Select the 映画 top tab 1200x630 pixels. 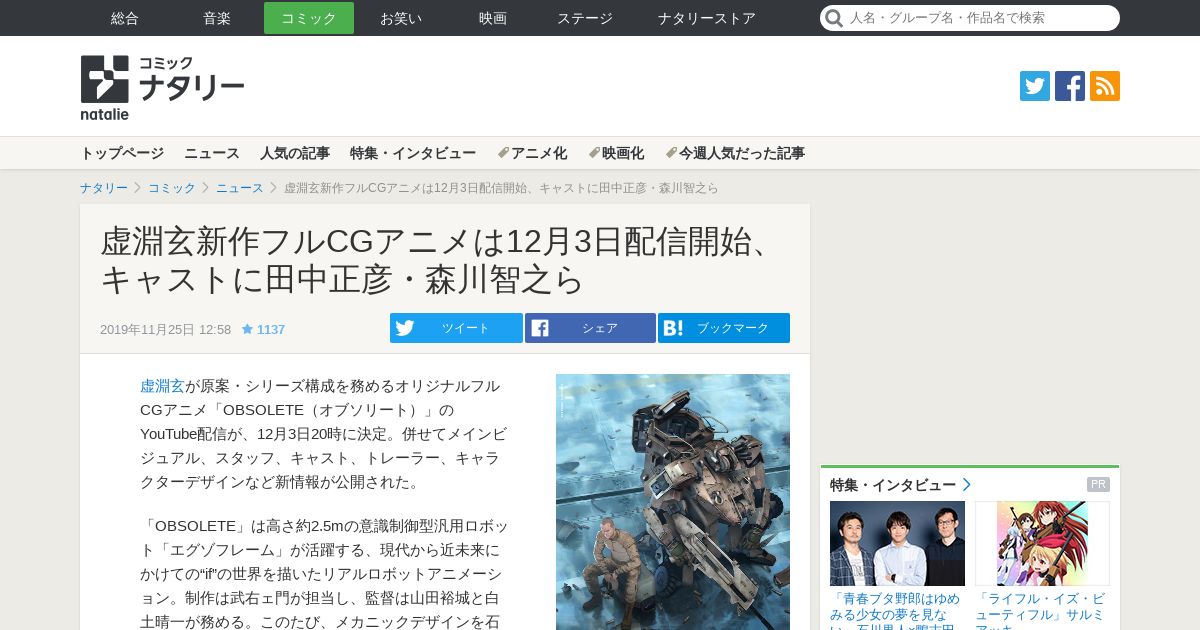click(493, 18)
